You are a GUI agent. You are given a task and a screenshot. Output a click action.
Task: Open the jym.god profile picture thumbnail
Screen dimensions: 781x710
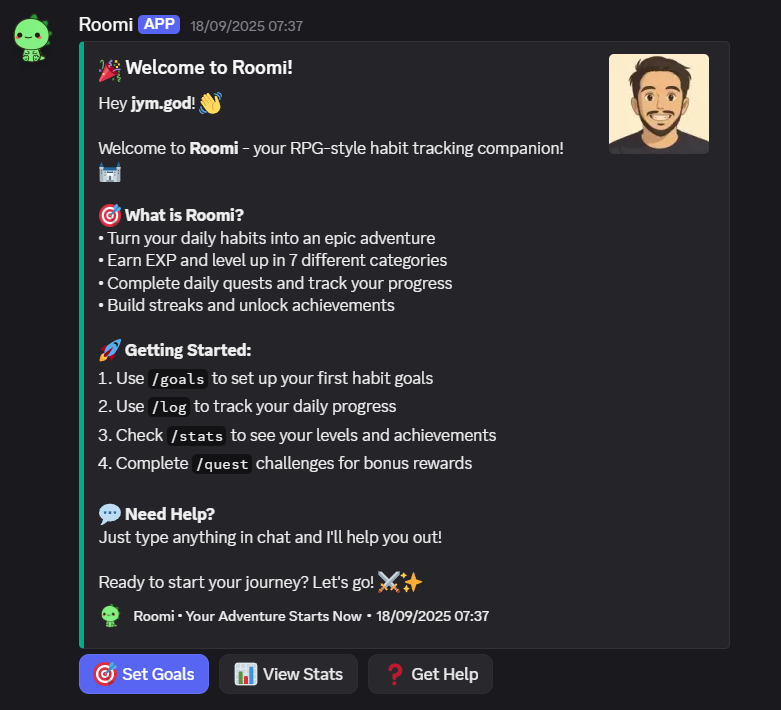[x=659, y=104]
